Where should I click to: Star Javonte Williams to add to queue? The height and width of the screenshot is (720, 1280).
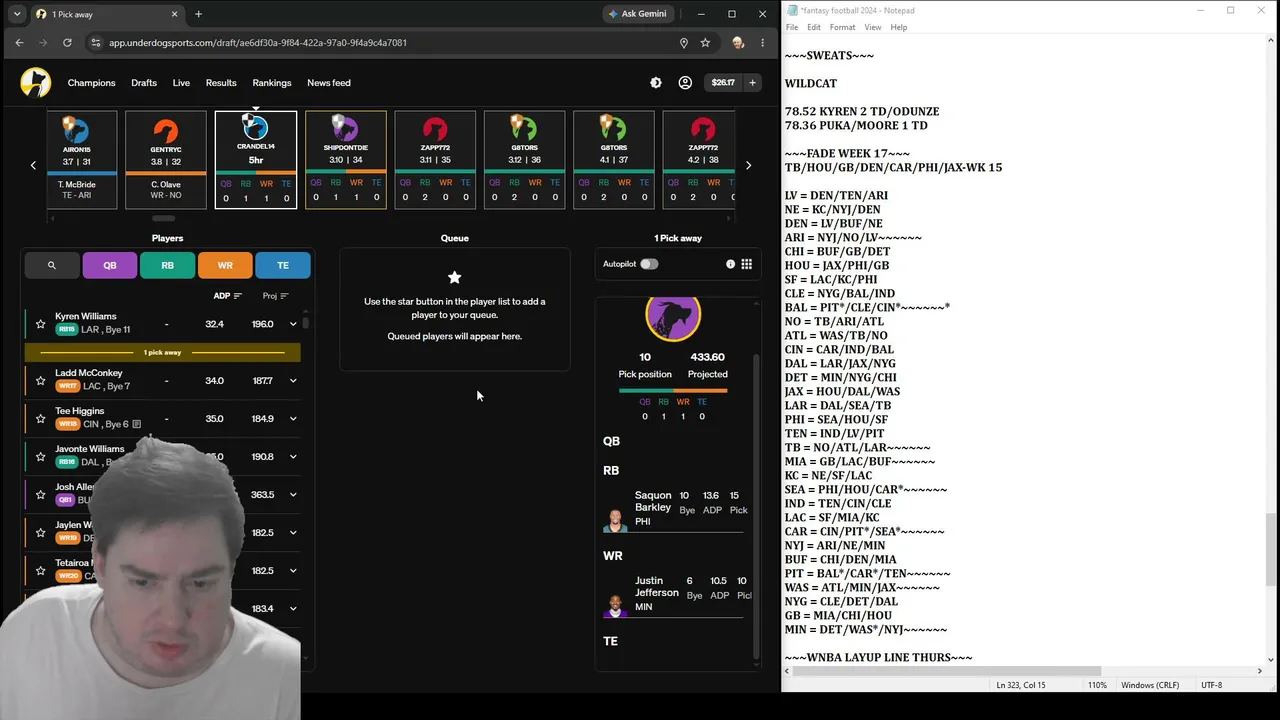click(40, 457)
